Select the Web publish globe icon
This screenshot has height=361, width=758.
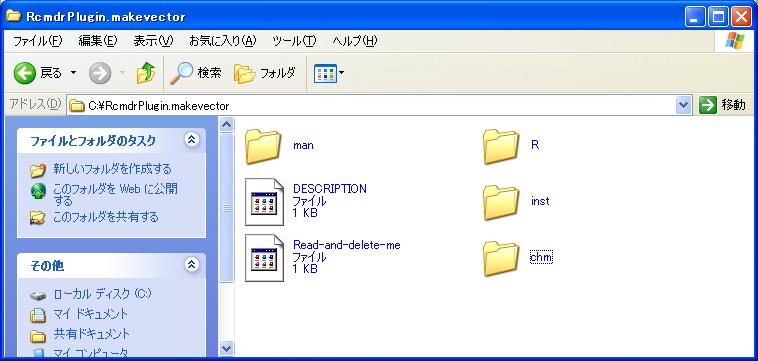click(38, 191)
